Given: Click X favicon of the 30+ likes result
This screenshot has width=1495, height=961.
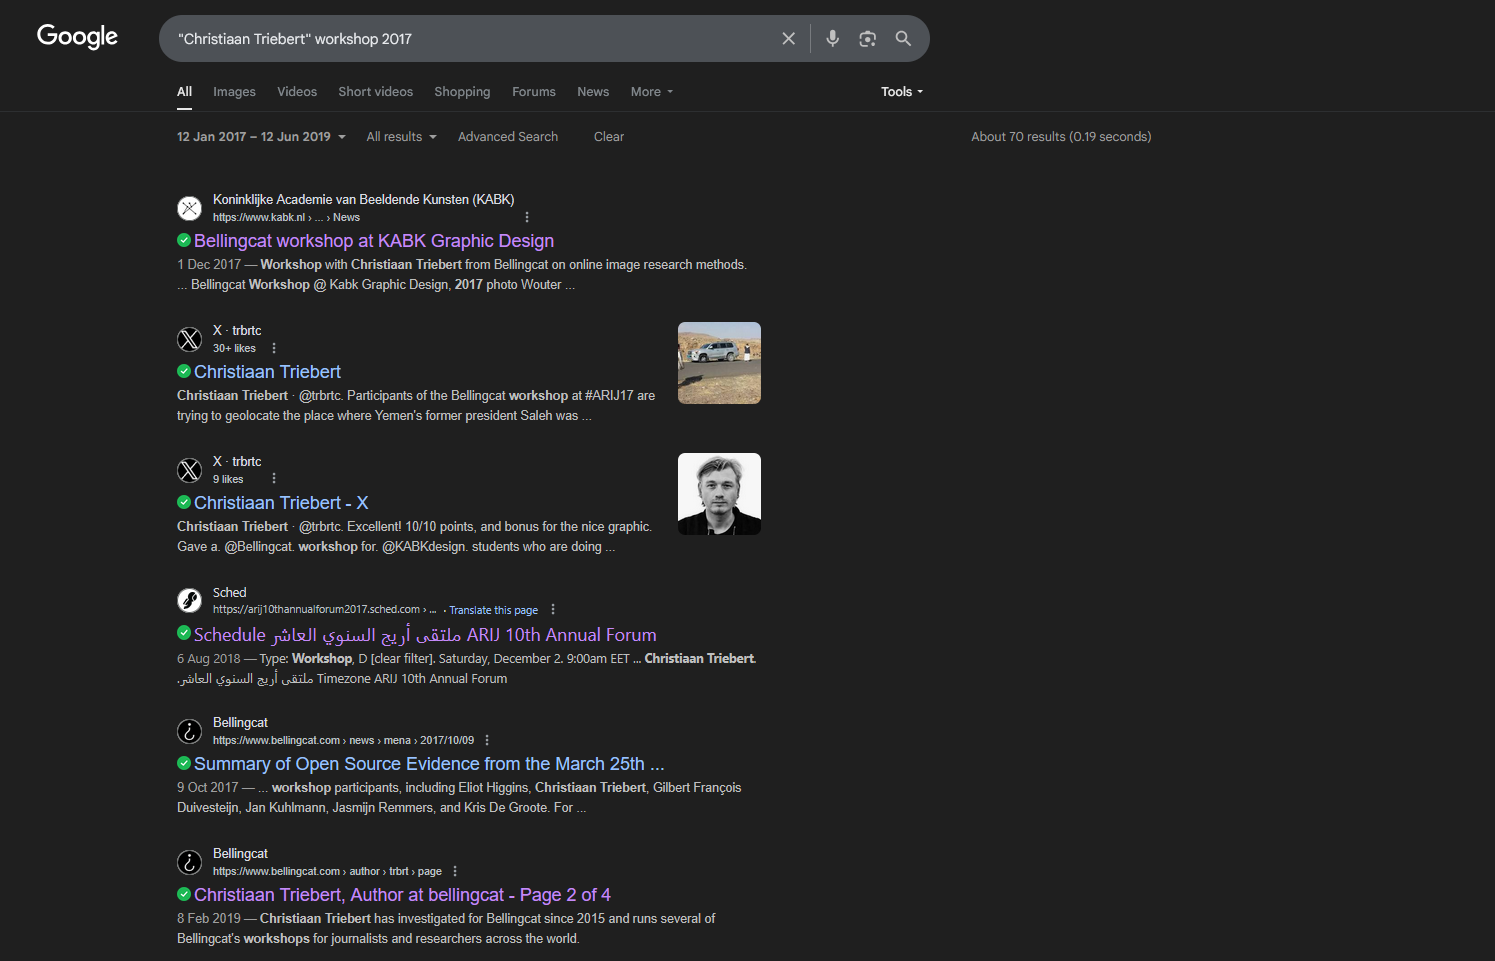Looking at the screenshot, I should (190, 339).
